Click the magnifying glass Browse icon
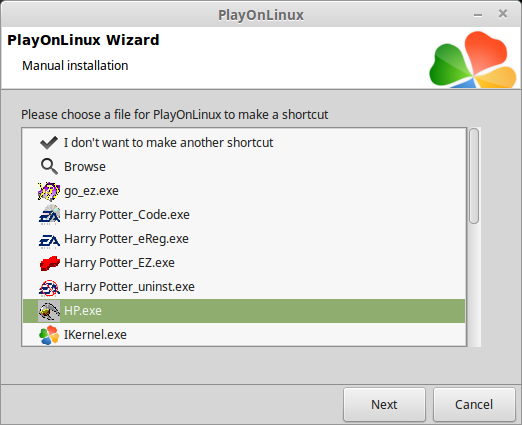Viewport: 522px width, 425px height. (49, 166)
